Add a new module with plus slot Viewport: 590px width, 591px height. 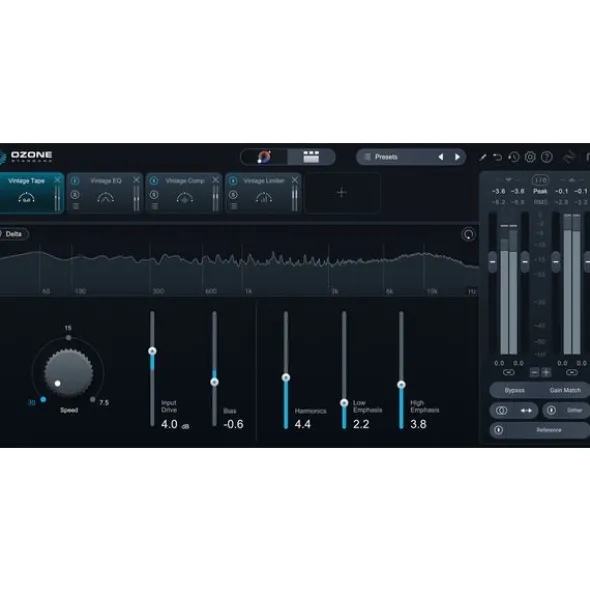(x=342, y=193)
